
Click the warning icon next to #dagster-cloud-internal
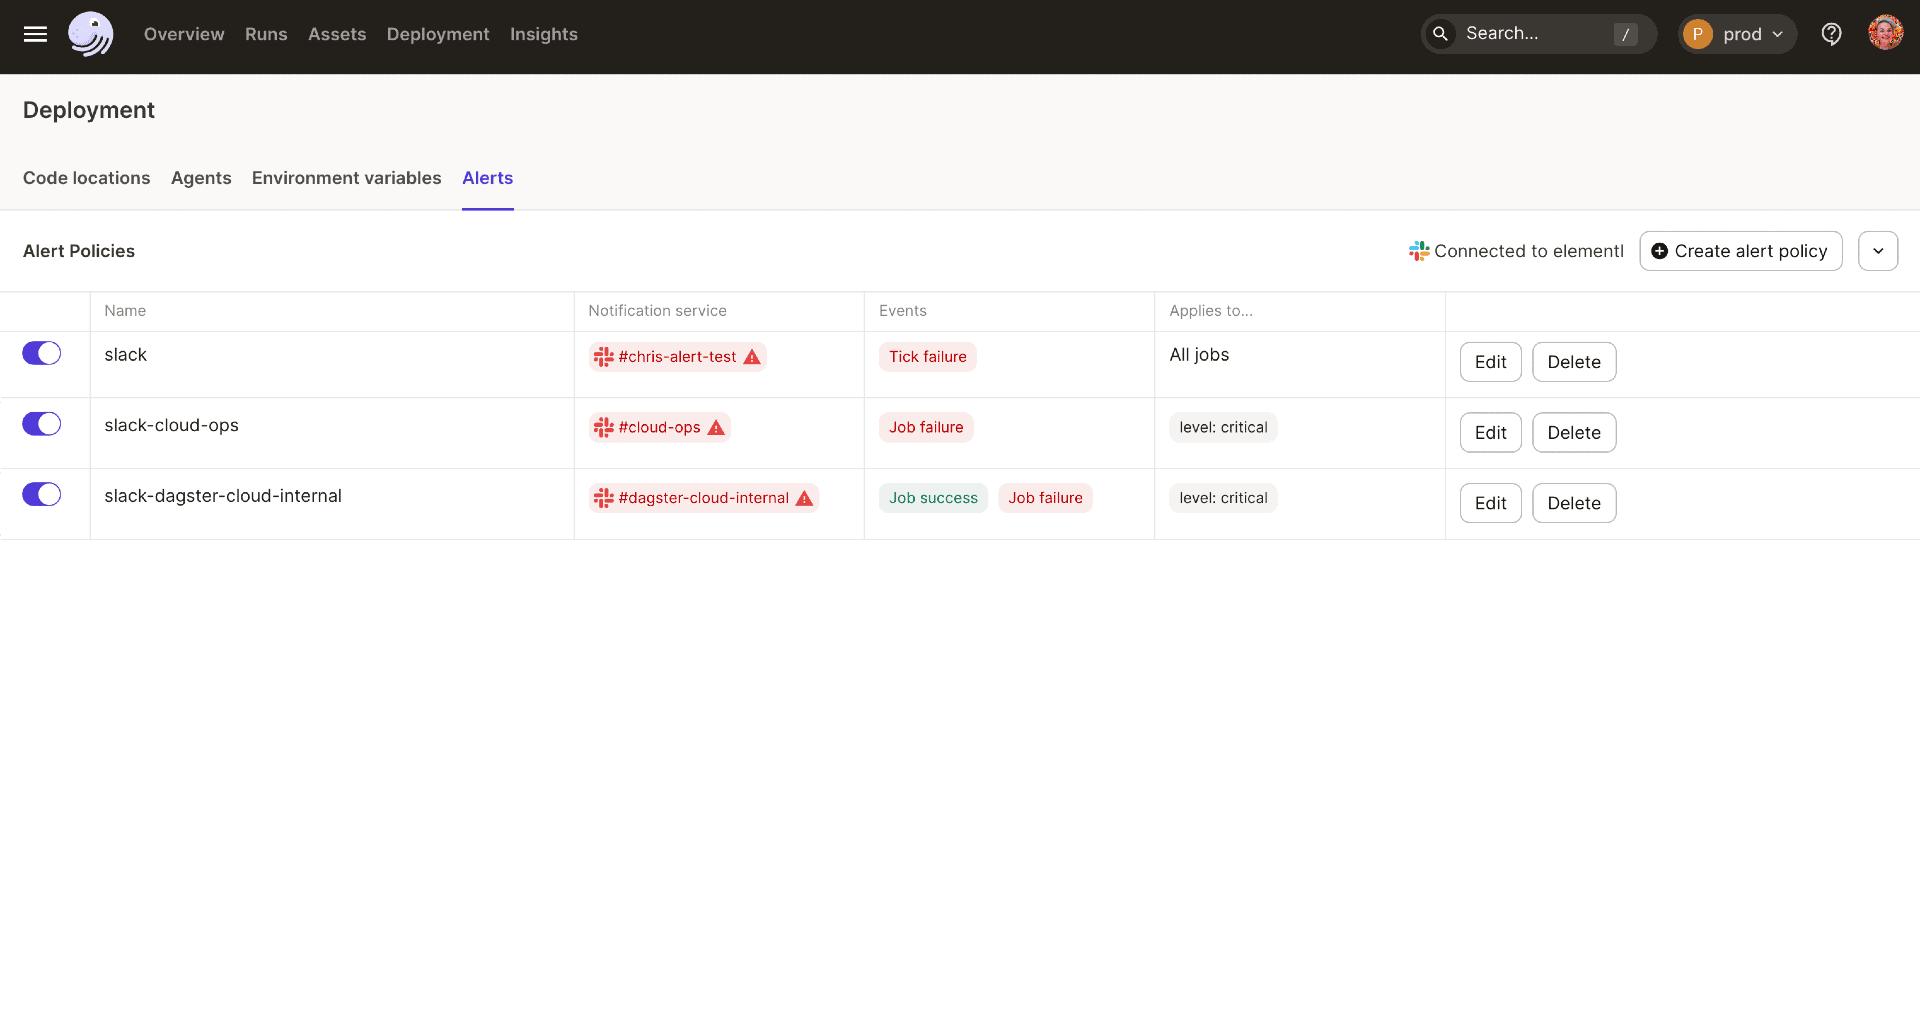805,497
